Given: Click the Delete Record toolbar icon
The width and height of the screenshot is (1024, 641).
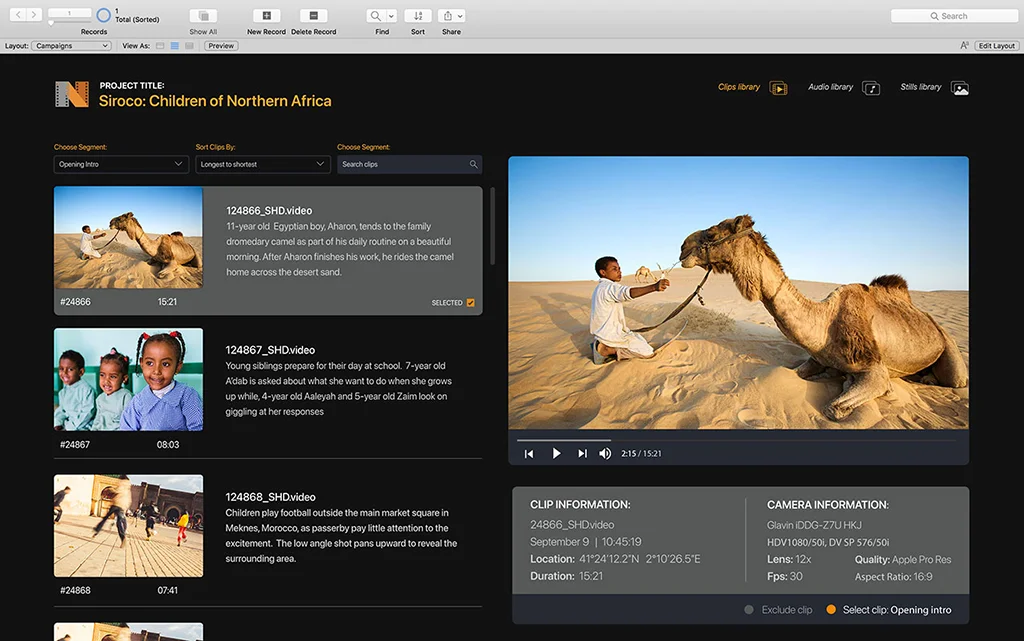Looking at the screenshot, I should pyautogui.click(x=313, y=16).
